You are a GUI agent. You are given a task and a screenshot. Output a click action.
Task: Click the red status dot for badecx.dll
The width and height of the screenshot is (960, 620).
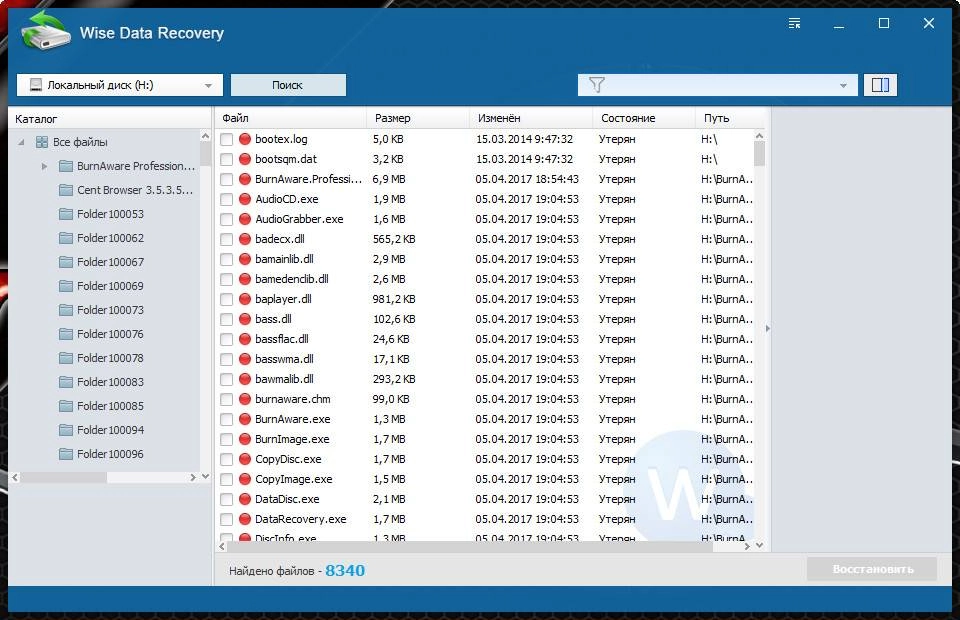pyautogui.click(x=245, y=239)
